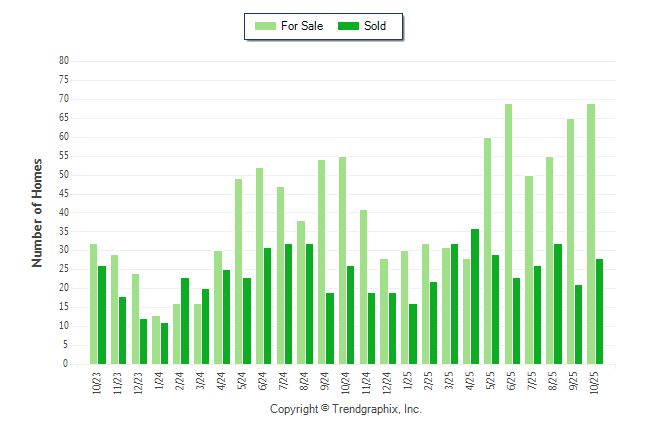Viewport: 646px width, 434px height.
Task: Toggle the Sold legend label
Action: (375, 26)
